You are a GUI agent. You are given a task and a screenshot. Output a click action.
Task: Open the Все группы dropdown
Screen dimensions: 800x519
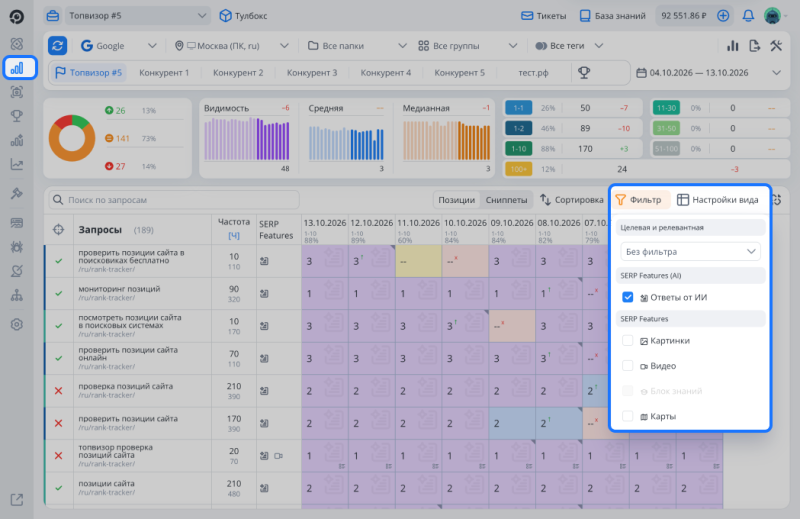467,45
